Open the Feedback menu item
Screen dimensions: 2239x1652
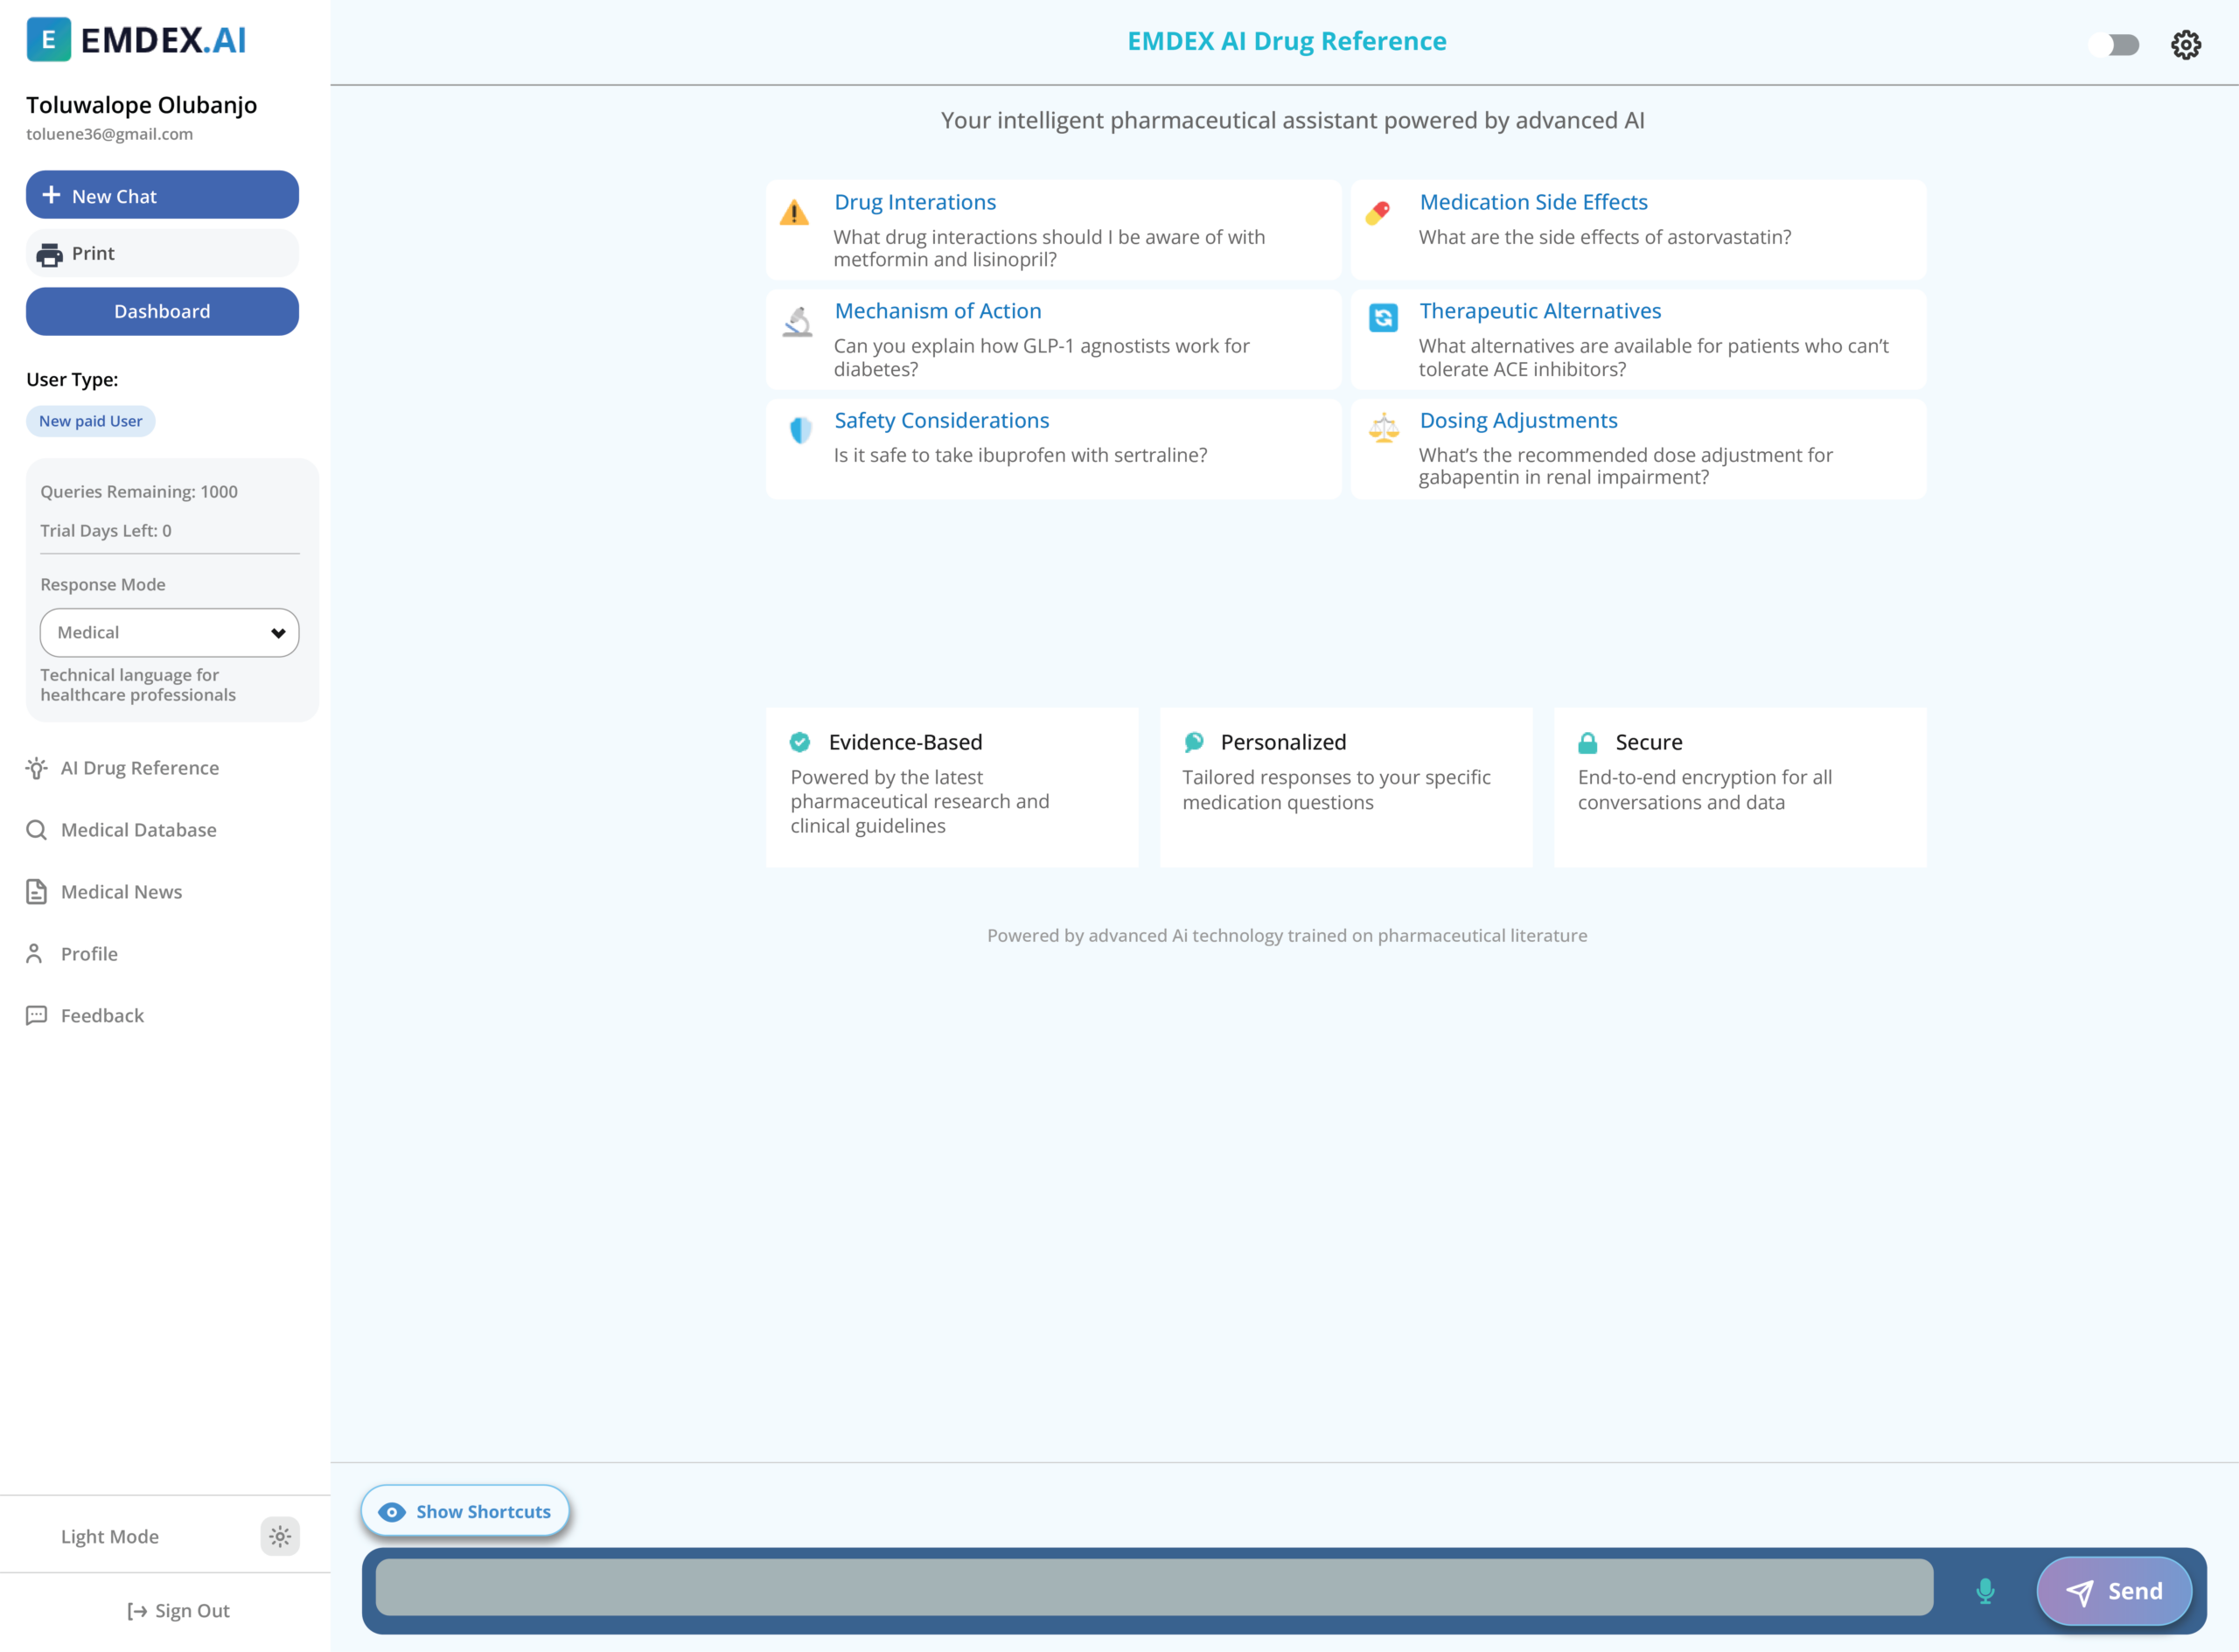pos(102,1015)
